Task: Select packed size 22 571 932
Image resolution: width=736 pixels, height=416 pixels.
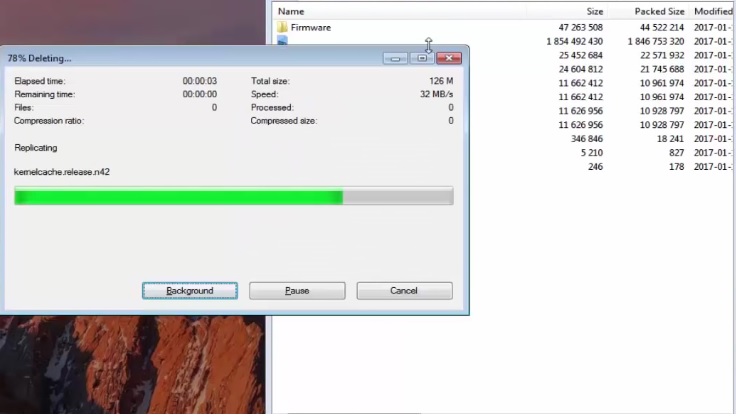Action: pos(662,55)
